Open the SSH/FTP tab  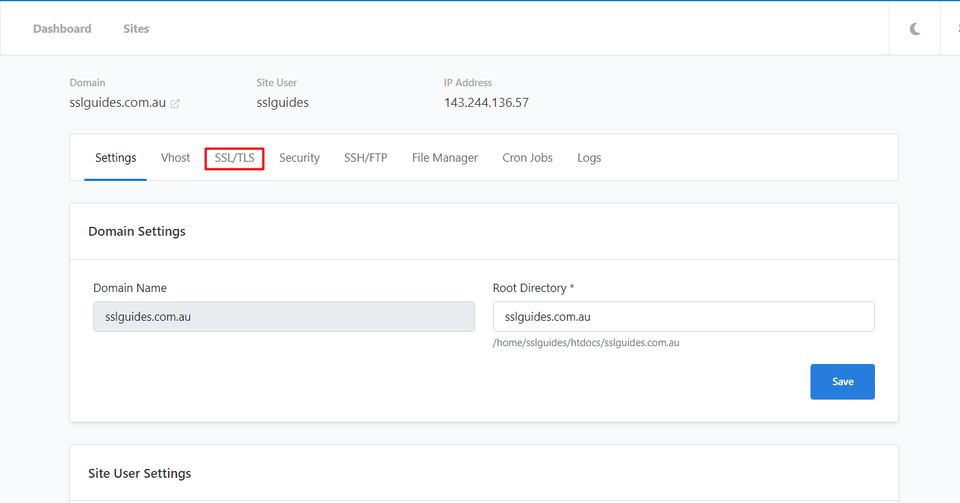click(366, 158)
